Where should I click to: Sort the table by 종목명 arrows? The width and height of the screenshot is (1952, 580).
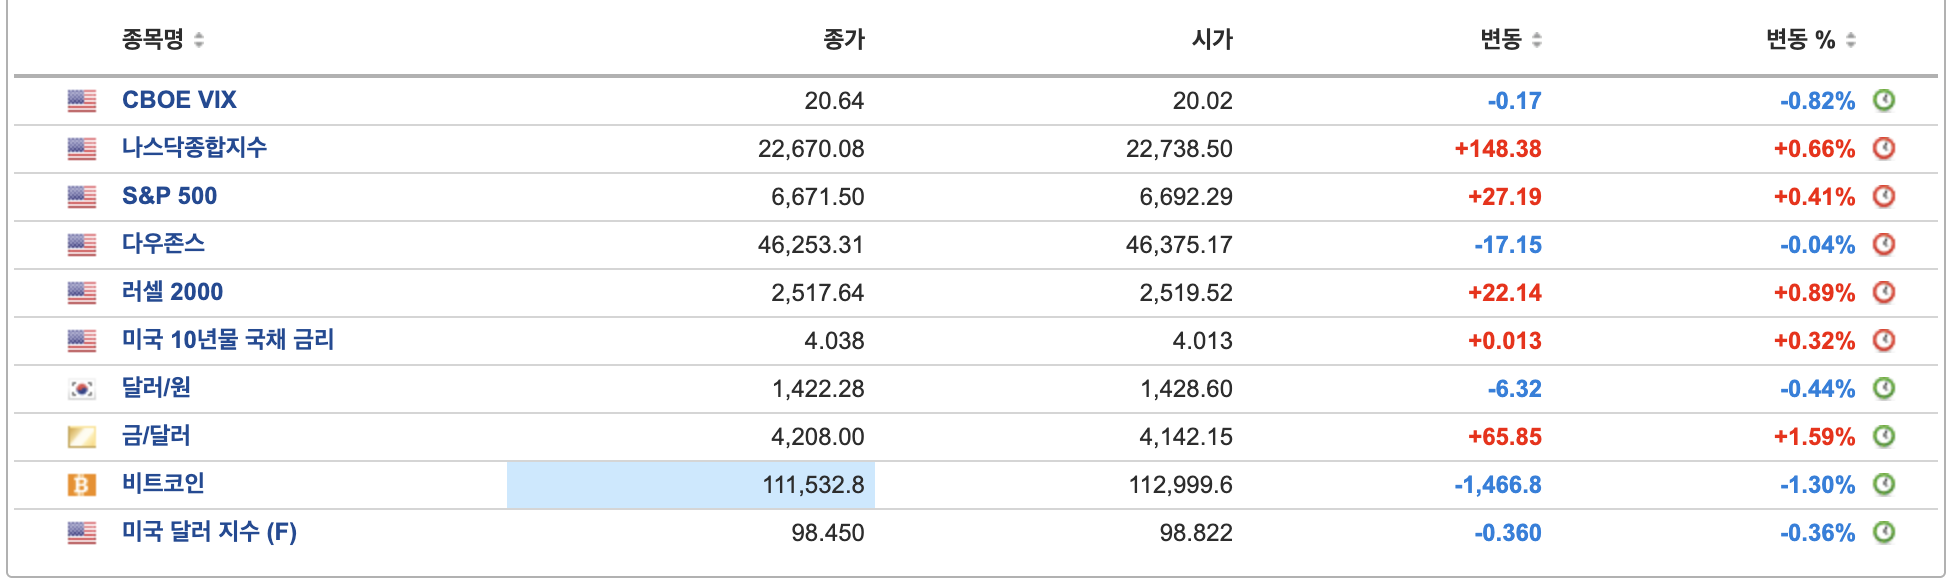[x=199, y=40]
